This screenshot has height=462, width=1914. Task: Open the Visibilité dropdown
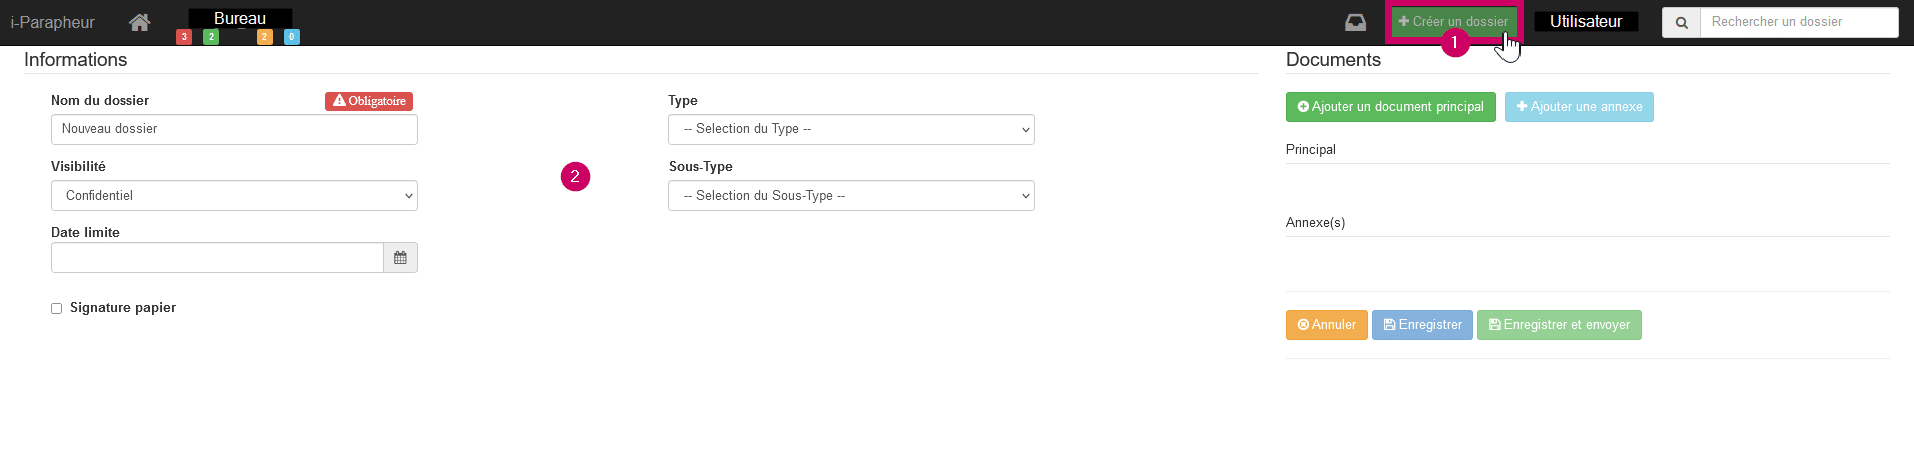tap(234, 196)
